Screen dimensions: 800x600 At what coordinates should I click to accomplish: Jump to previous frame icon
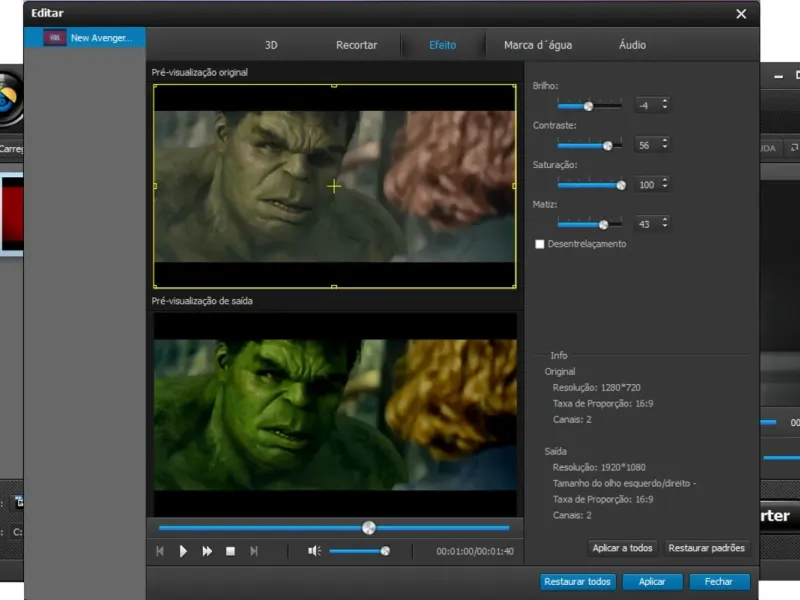click(x=160, y=551)
